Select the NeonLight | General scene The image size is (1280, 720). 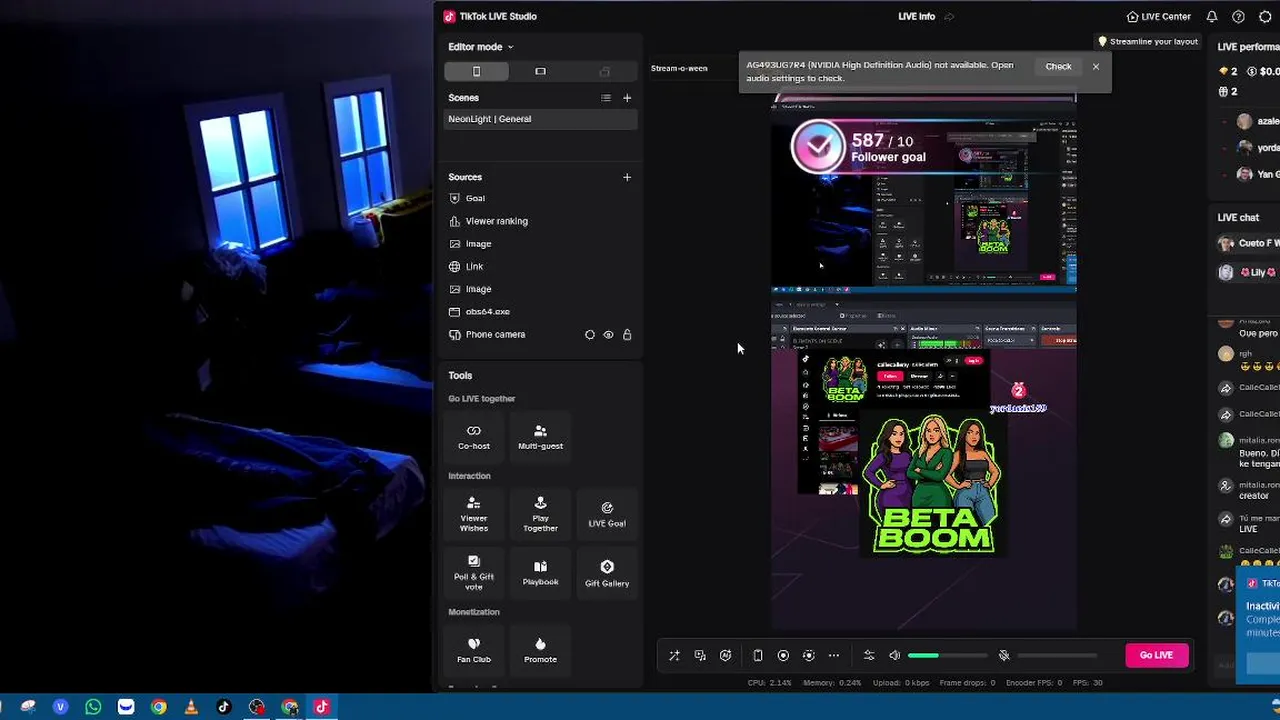540,119
